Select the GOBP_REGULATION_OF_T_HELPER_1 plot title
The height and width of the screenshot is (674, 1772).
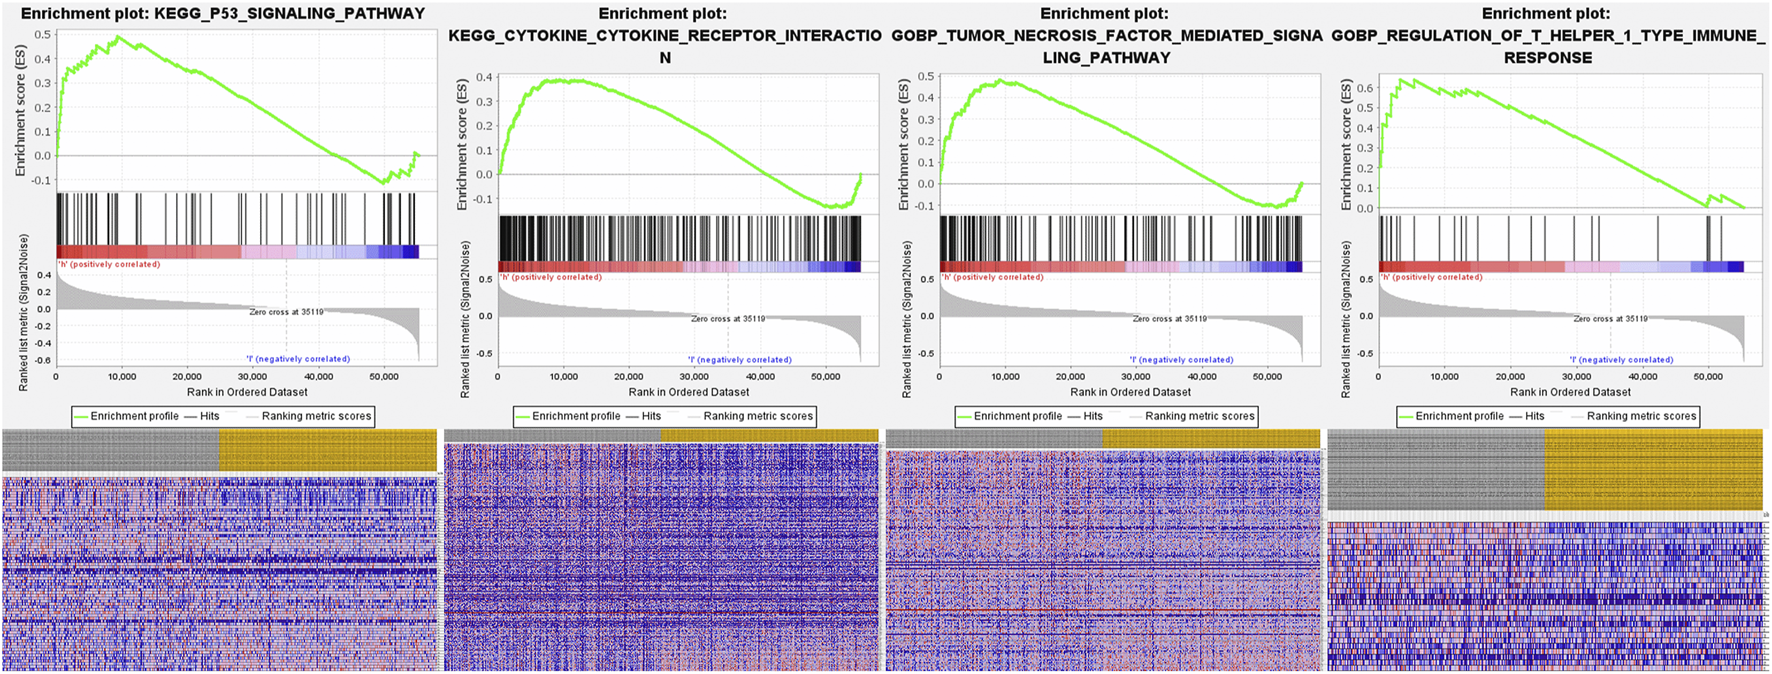[1546, 36]
